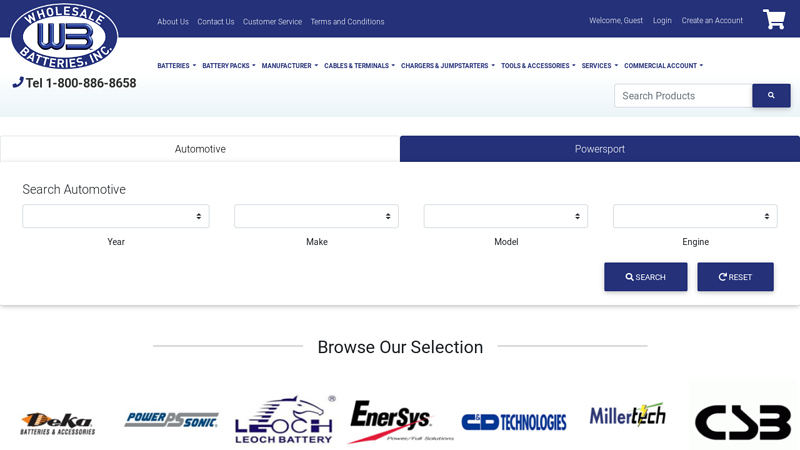Viewport: 800px width, 450px height.
Task: Click the Wholesale Batteries Inc. logo
Action: [x=64, y=37]
